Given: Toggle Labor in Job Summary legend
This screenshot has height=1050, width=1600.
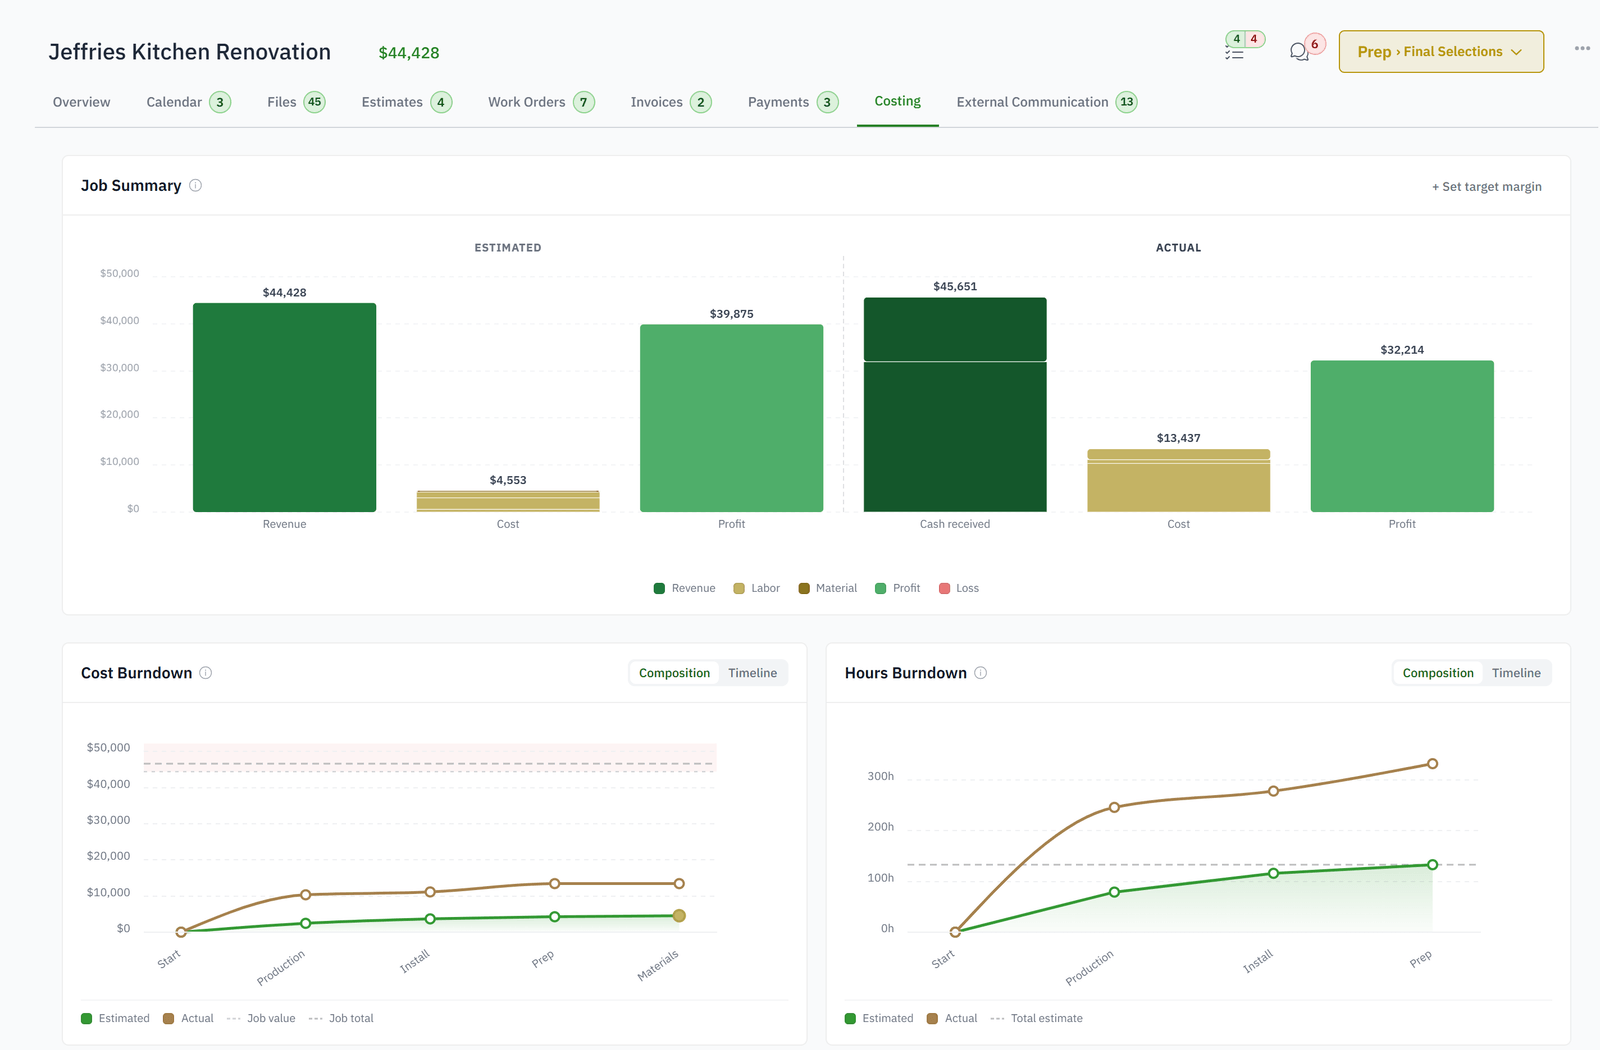Looking at the screenshot, I should [757, 588].
